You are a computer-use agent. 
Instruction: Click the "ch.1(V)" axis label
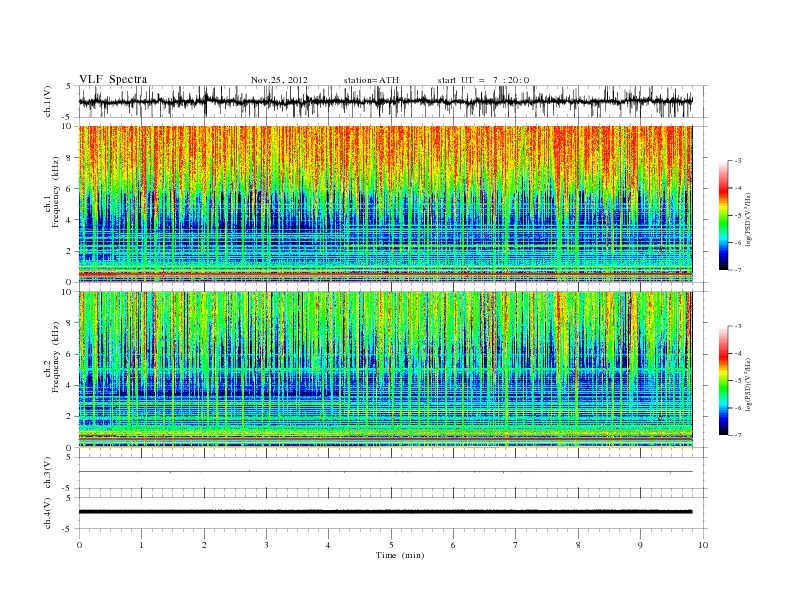coord(48,101)
